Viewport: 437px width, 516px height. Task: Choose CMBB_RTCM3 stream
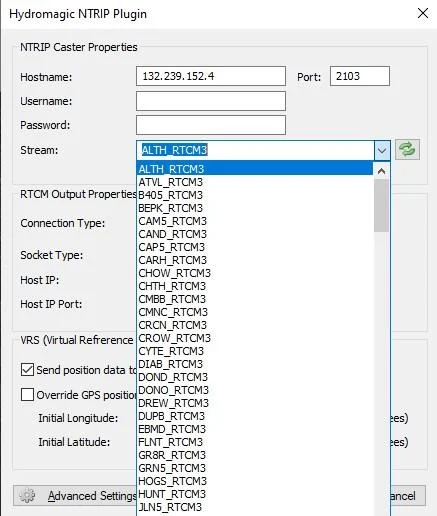pos(255,299)
